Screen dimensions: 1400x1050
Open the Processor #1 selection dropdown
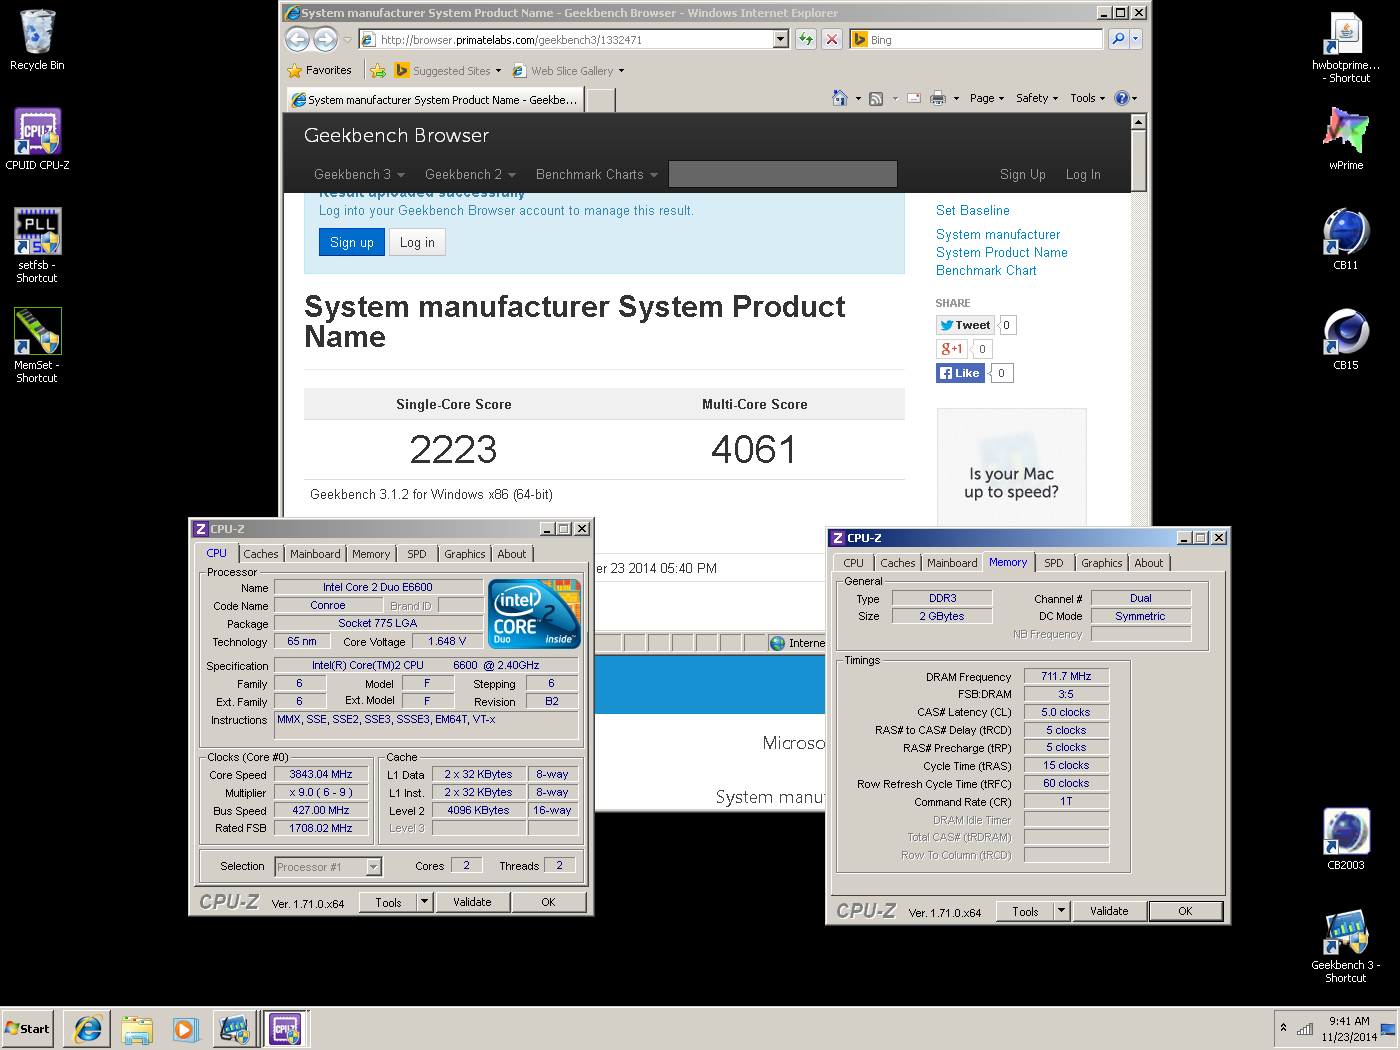374,867
